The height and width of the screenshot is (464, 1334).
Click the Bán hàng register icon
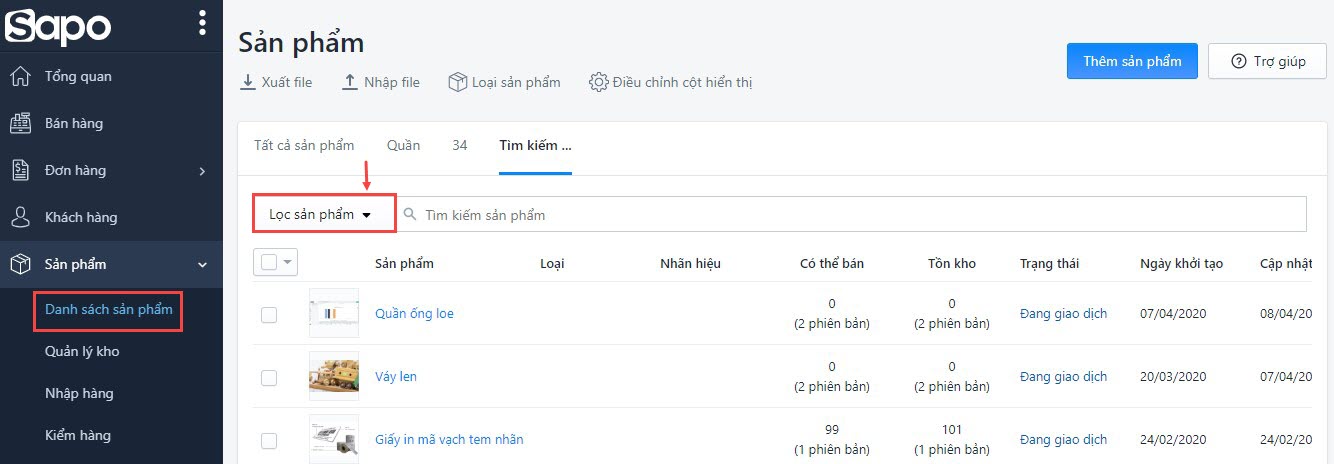(20, 123)
